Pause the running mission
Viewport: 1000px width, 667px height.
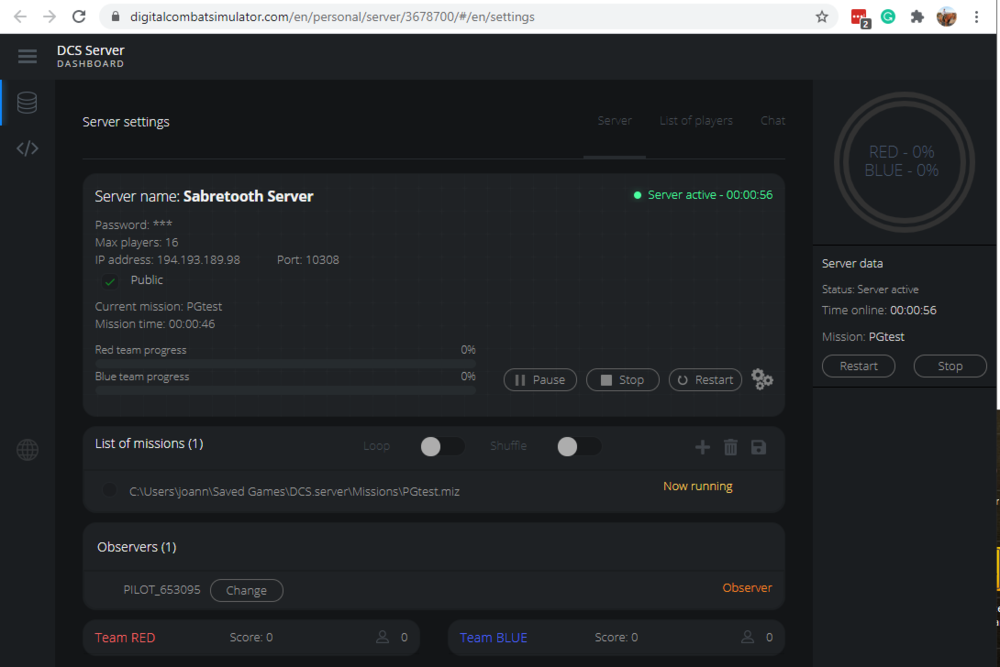540,379
